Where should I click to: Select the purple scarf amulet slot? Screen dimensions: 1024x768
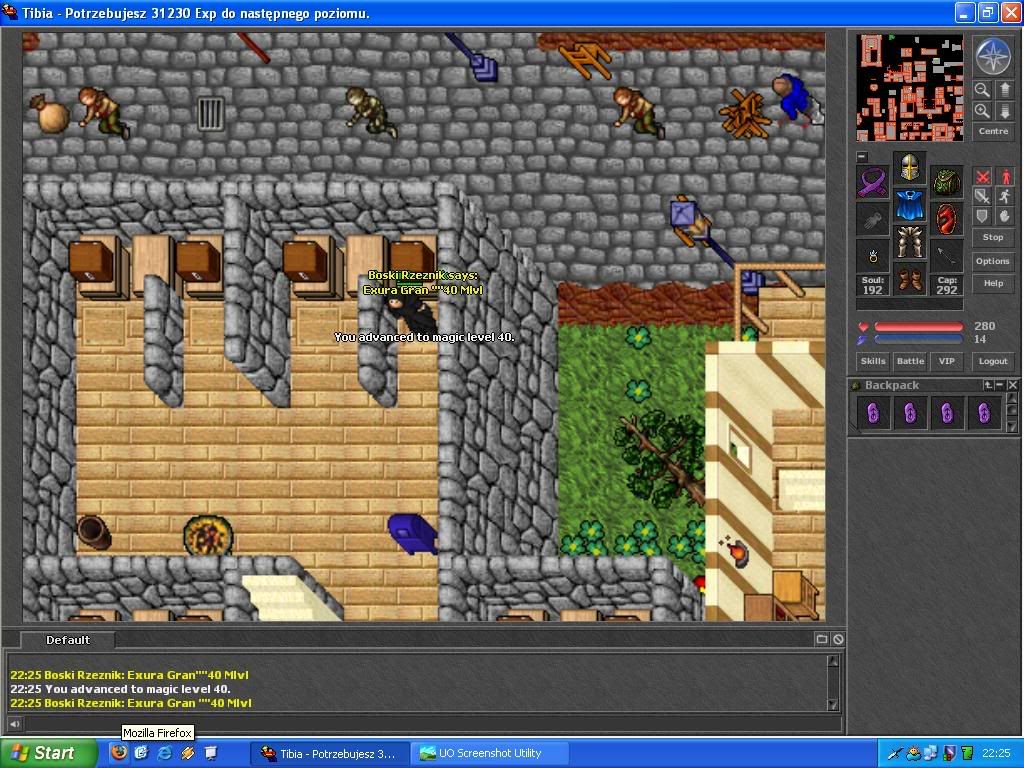[x=872, y=182]
